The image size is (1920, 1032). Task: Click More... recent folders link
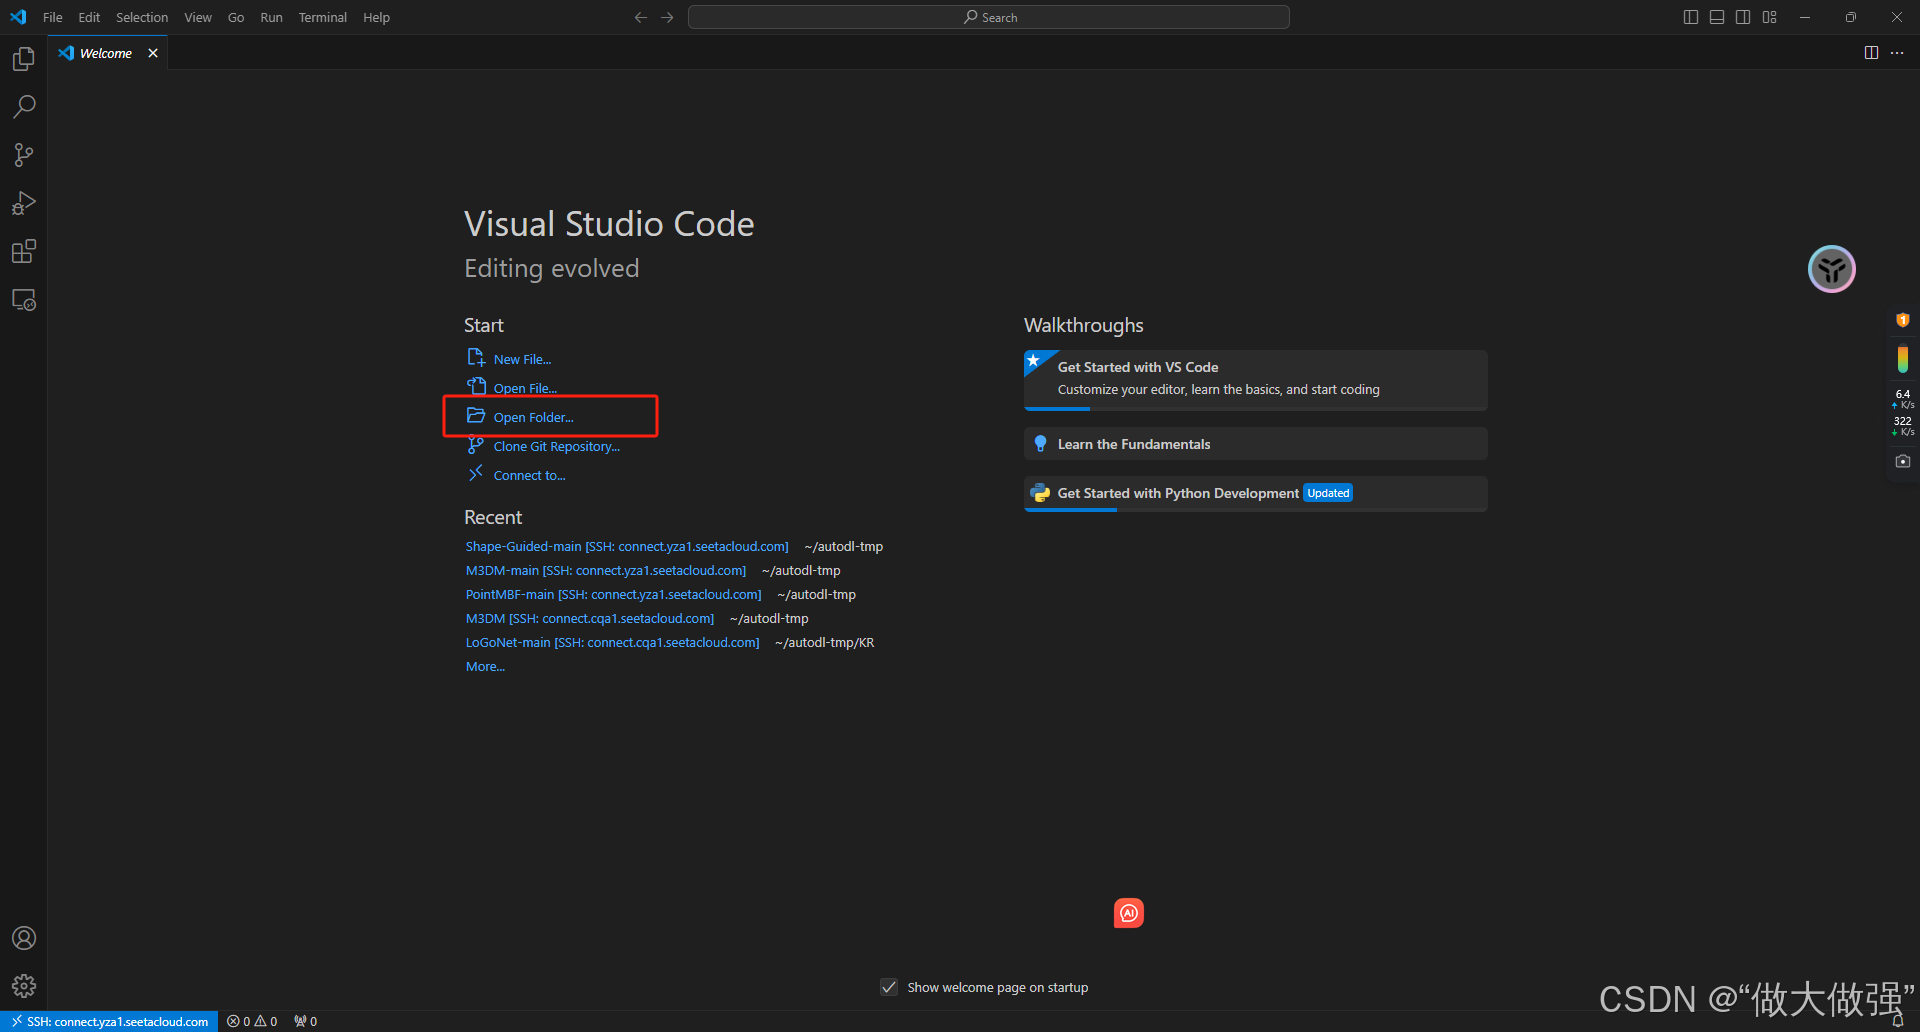(485, 667)
